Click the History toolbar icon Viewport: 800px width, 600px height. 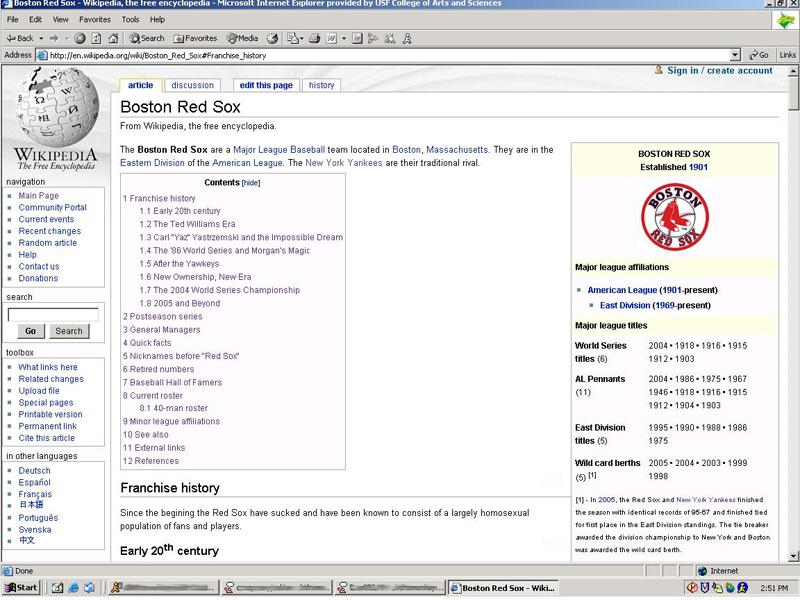pyautogui.click(x=273, y=38)
